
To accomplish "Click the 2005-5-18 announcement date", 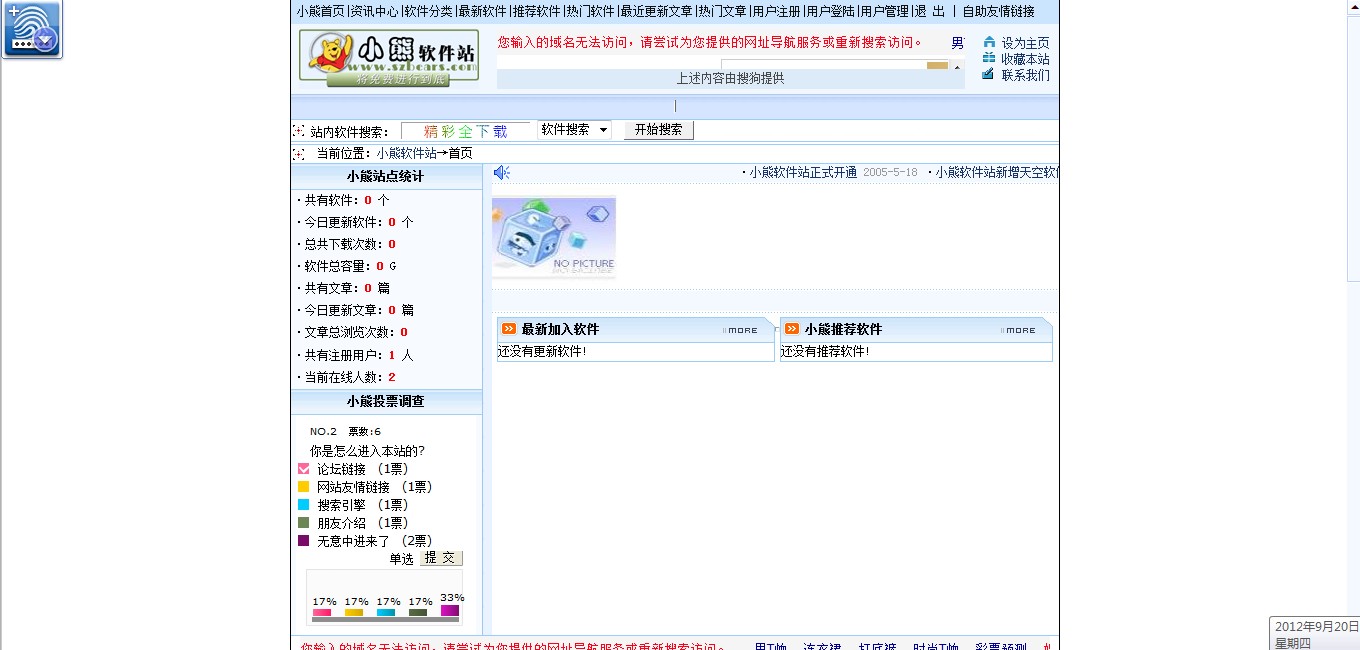I will pyautogui.click(x=890, y=173).
